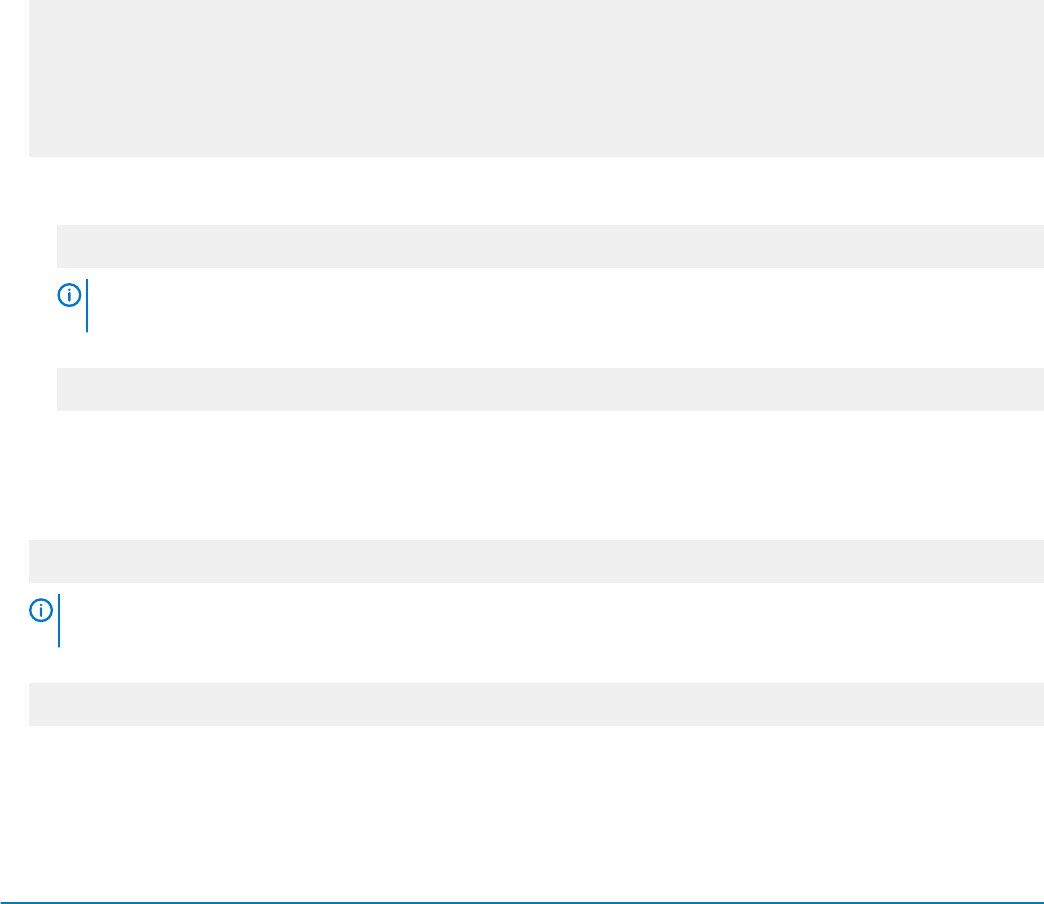
Task: Click the blue horizontal footer line
Action: click(x=522, y=903)
